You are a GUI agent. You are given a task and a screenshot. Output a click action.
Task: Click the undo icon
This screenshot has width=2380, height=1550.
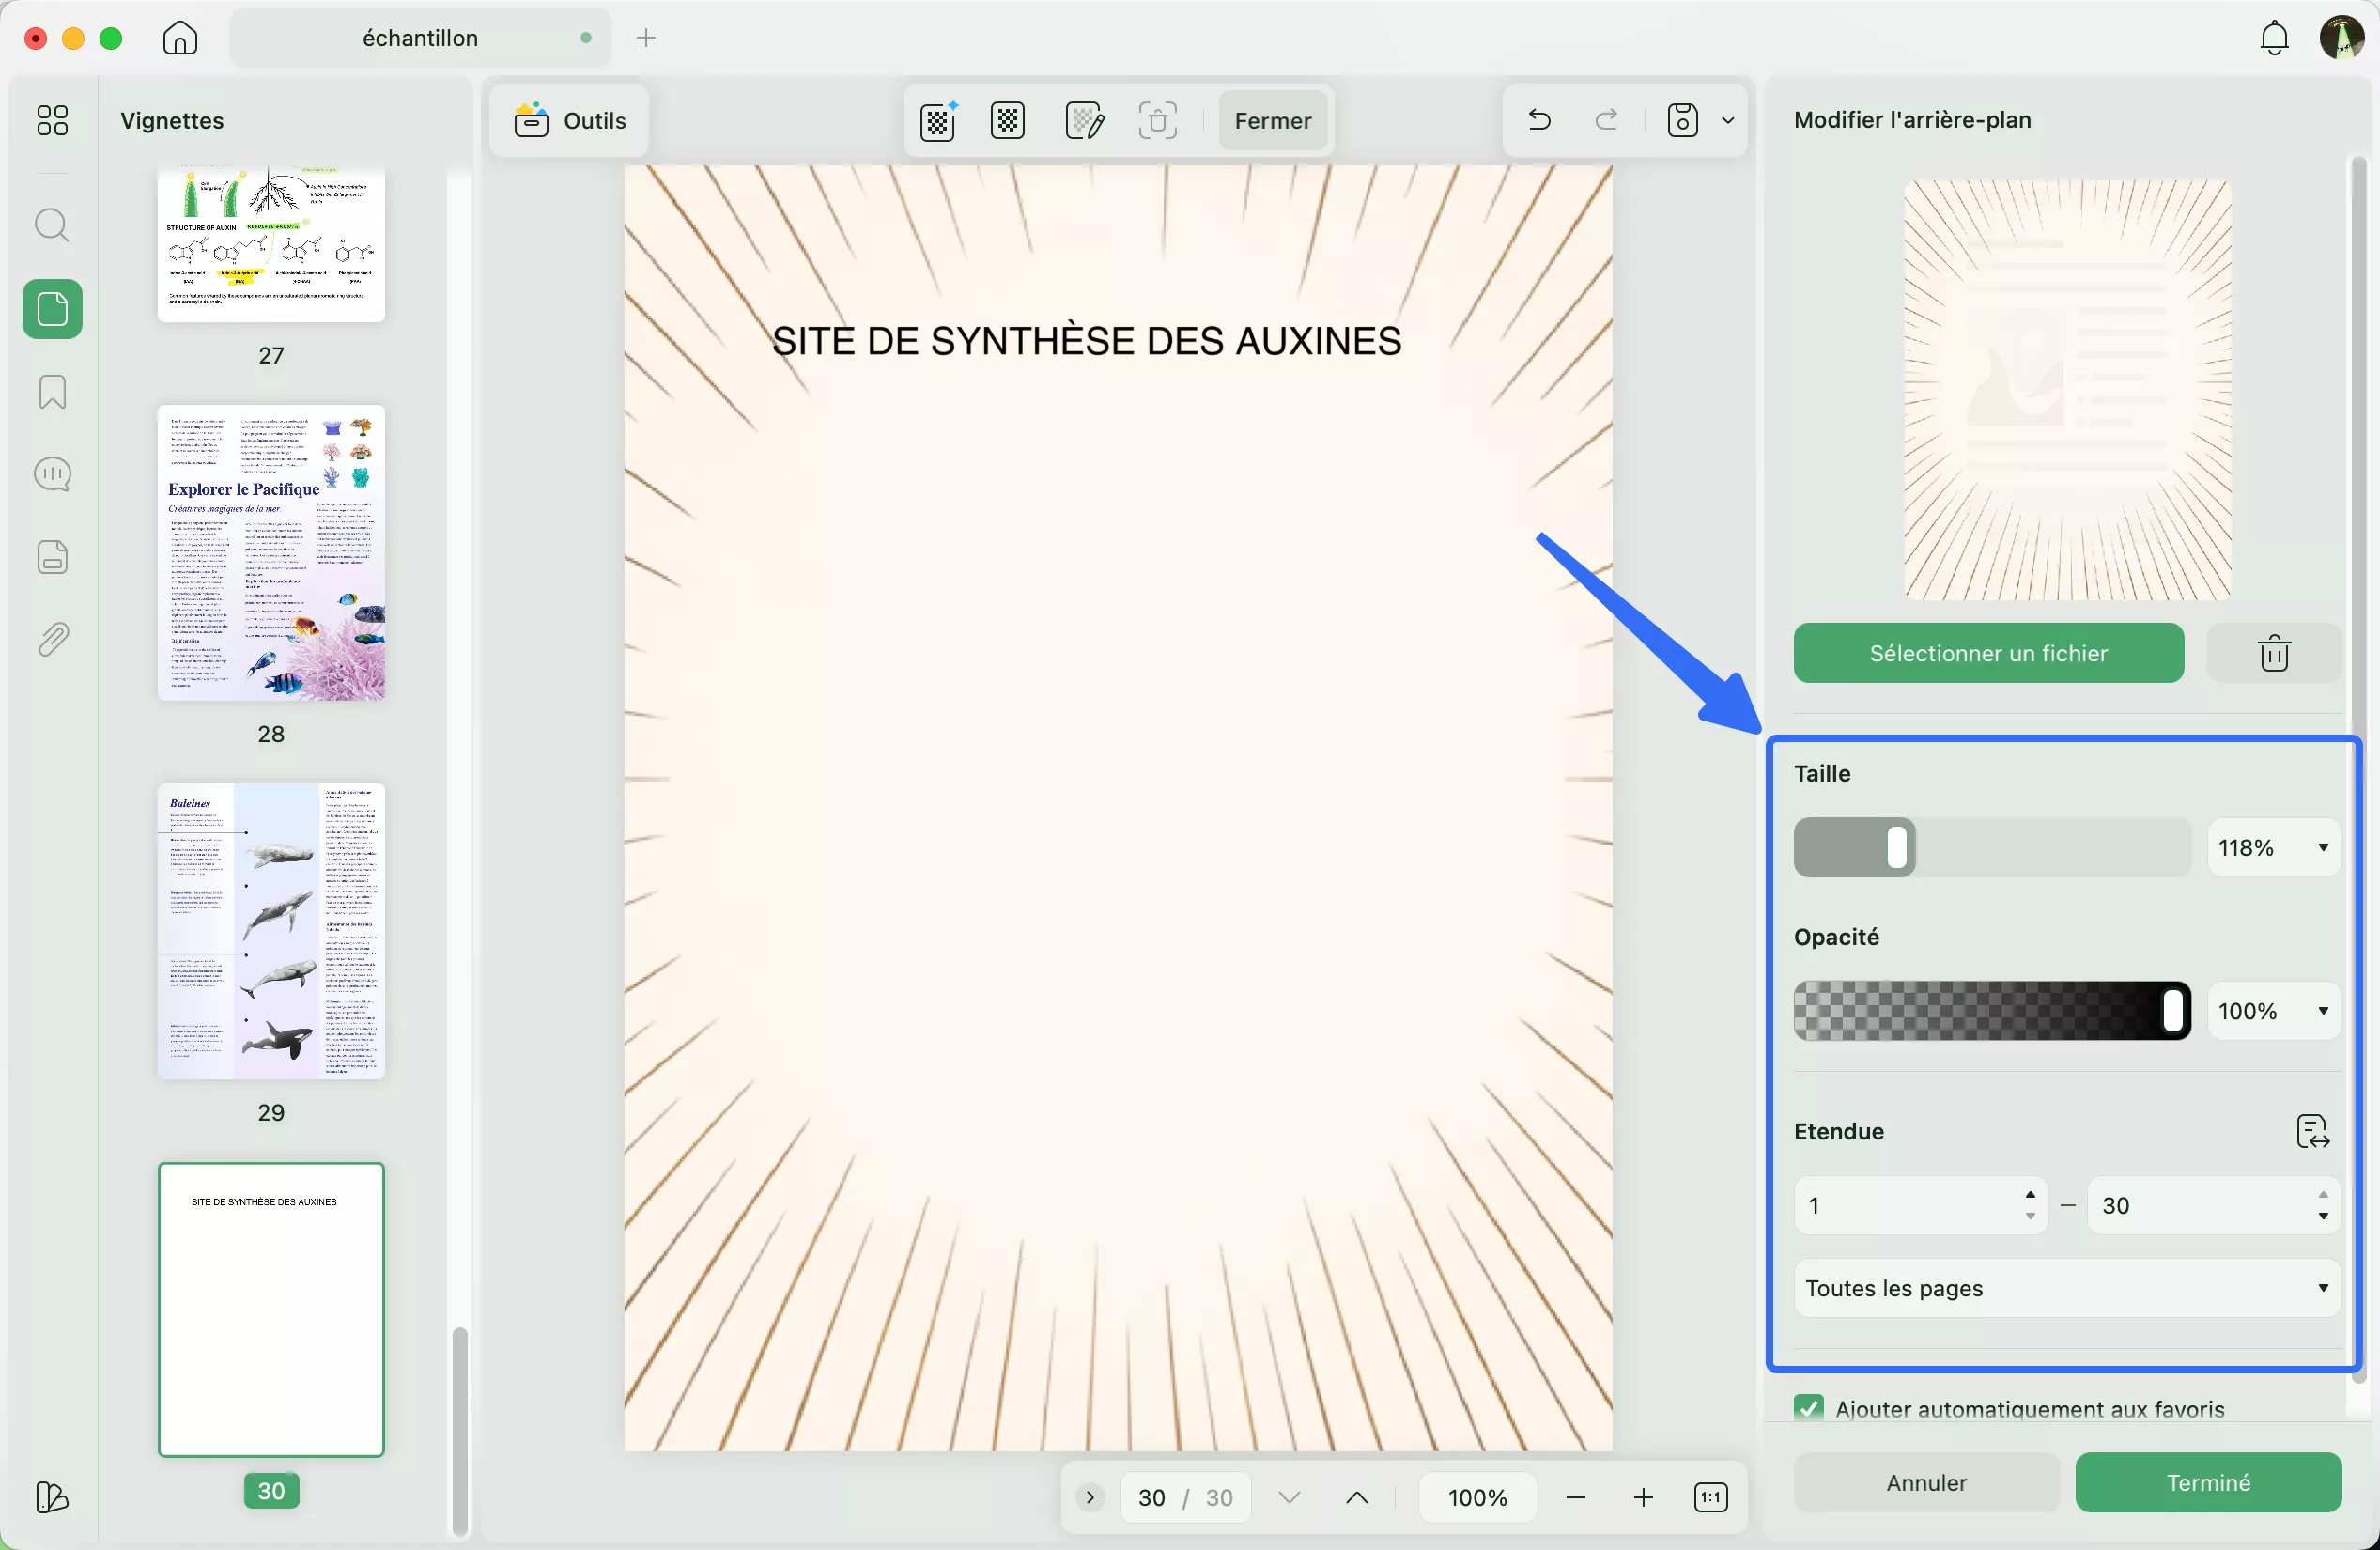(x=1538, y=120)
